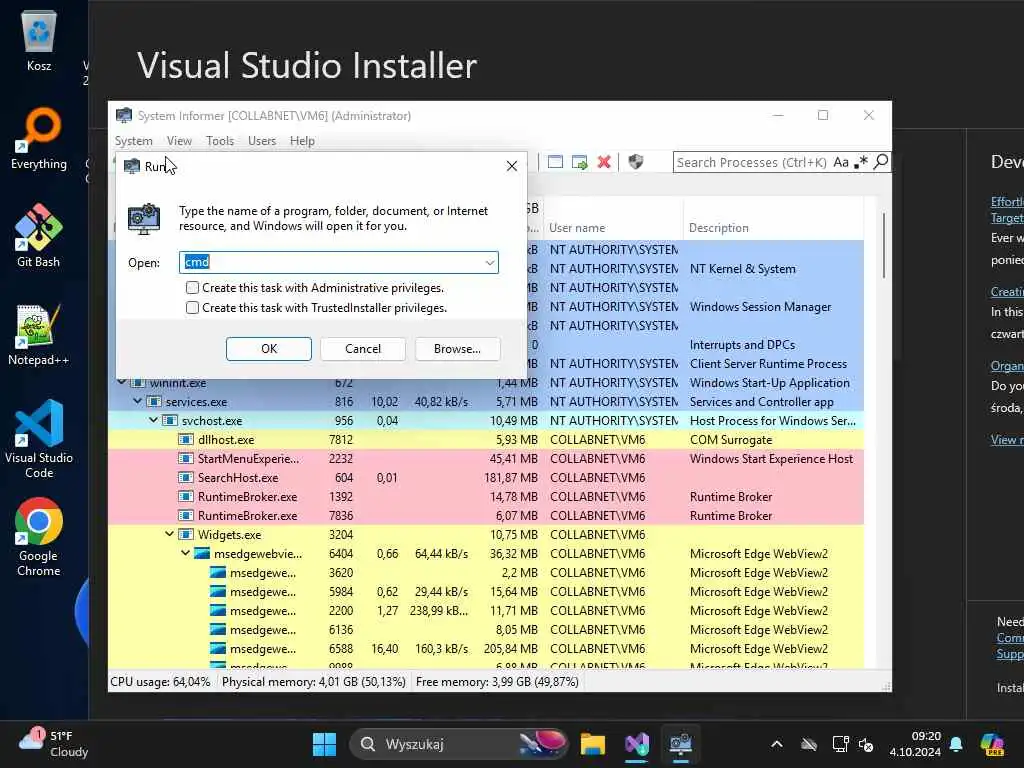Screen dimensions: 1024x768
Task: Open the dropdown arrow of the Open combo box
Action: [490, 263]
